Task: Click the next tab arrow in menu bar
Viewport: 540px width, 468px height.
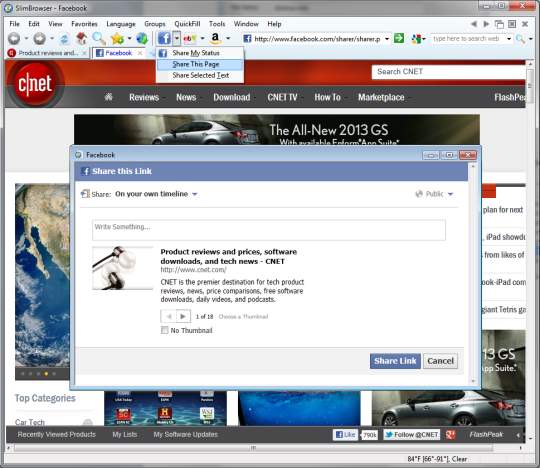Action: 486,24
